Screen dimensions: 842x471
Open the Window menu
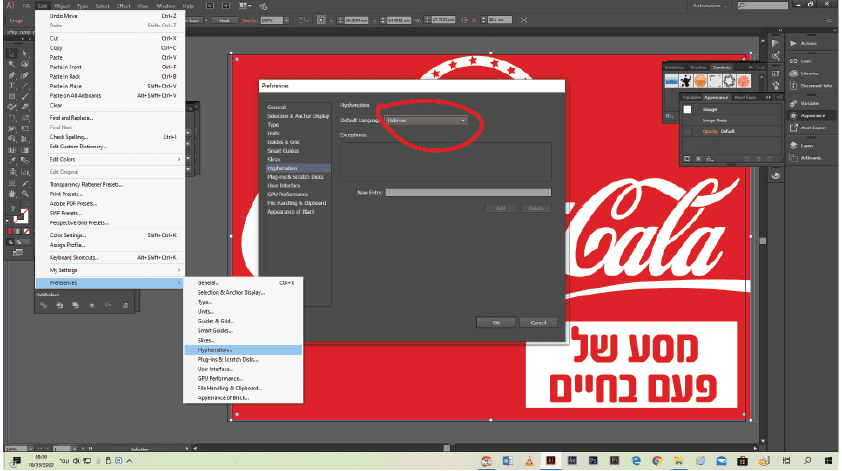[165, 6]
